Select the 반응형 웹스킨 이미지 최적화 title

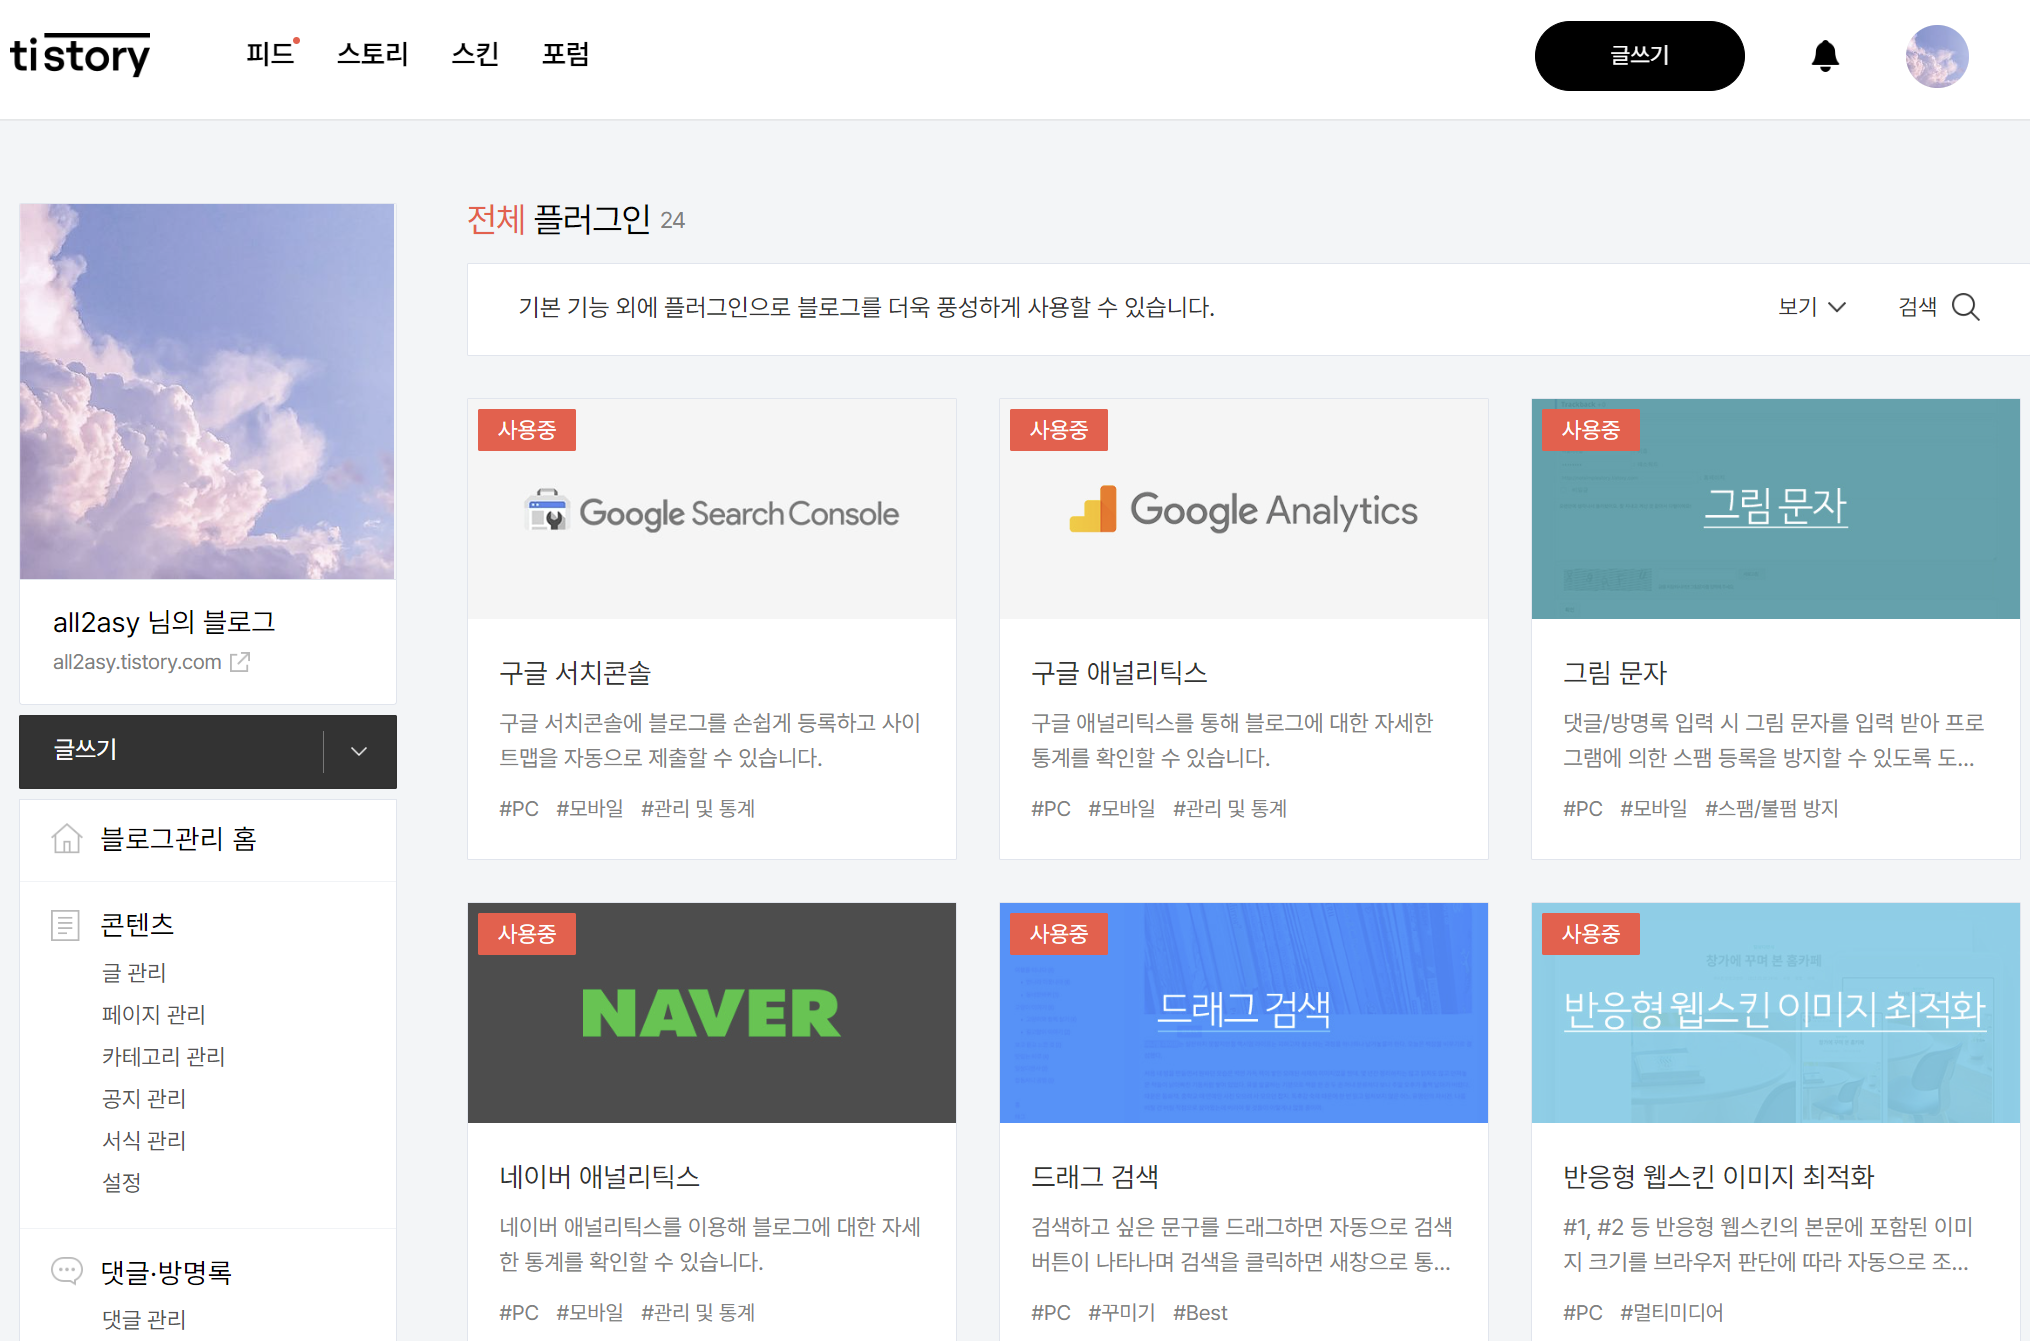(x=1719, y=1177)
